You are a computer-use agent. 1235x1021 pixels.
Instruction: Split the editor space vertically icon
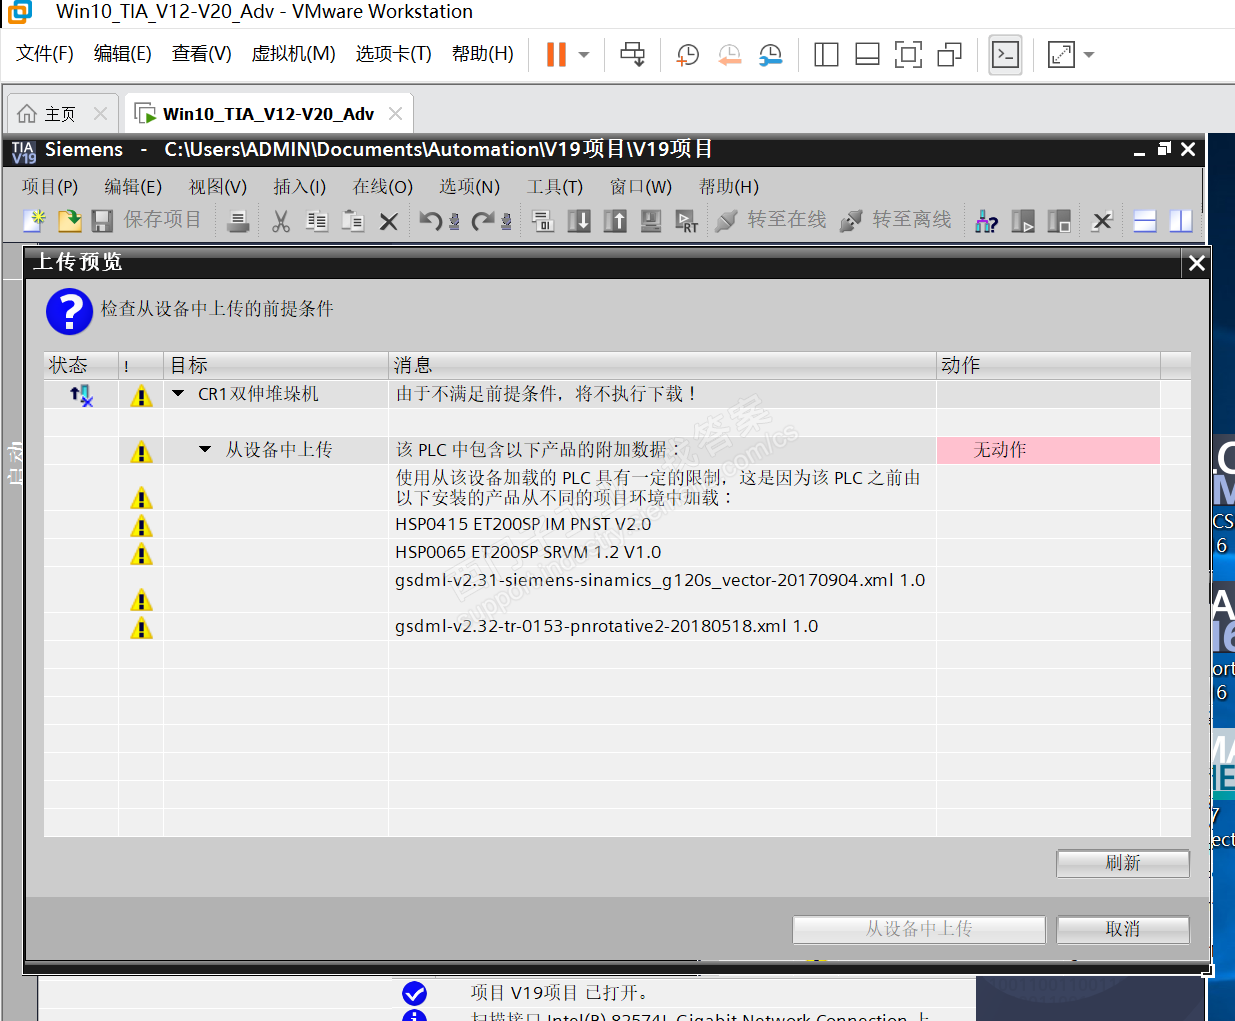click(1181, 221)
